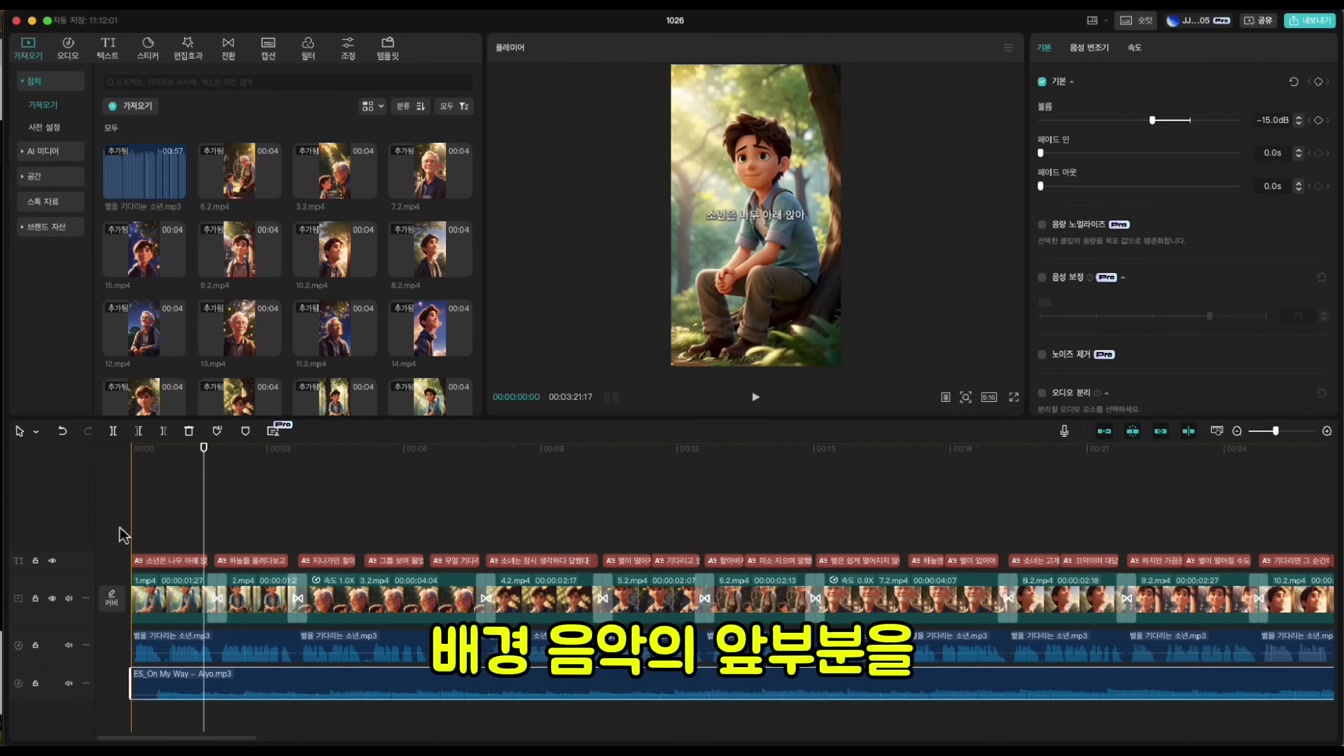
Task: Click the 내보내기 export button
Action: pyautogui.click(x=1310, y=20)
